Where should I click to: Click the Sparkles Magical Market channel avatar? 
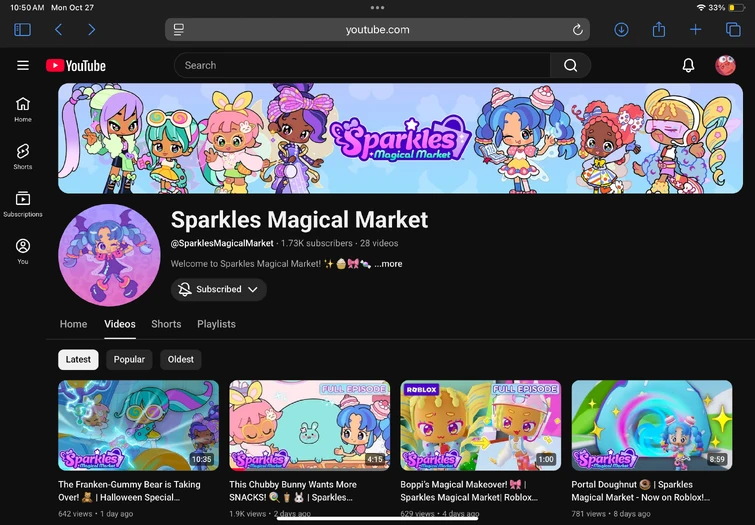point(109,255)
